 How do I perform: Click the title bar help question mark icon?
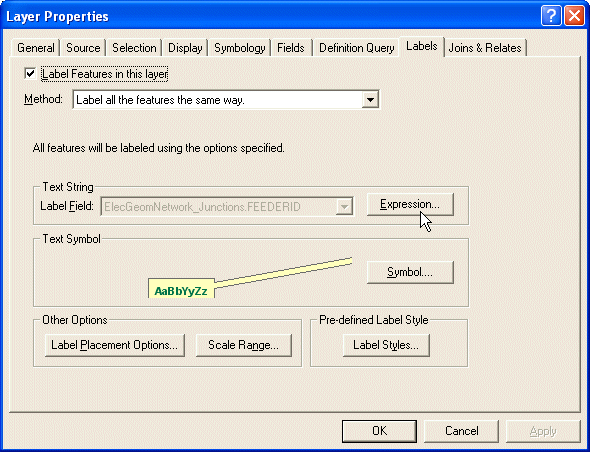coord(551,17)
